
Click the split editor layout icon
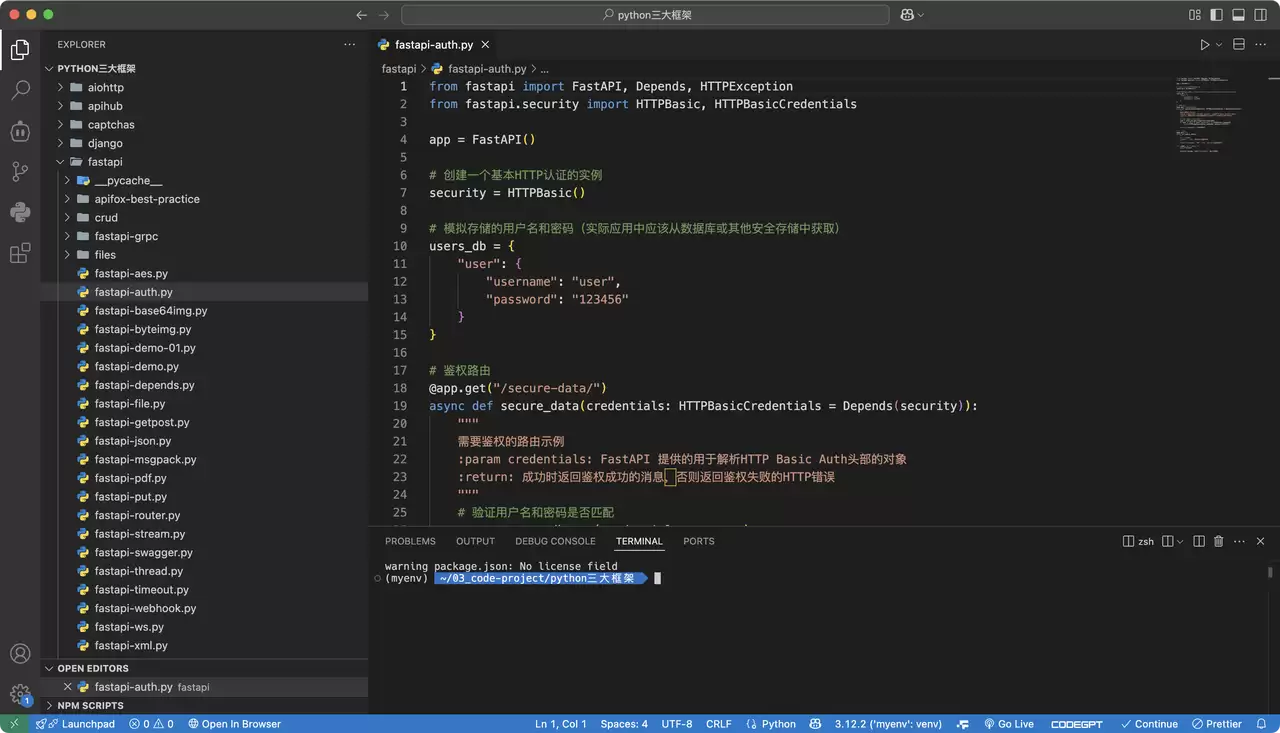1238,45
